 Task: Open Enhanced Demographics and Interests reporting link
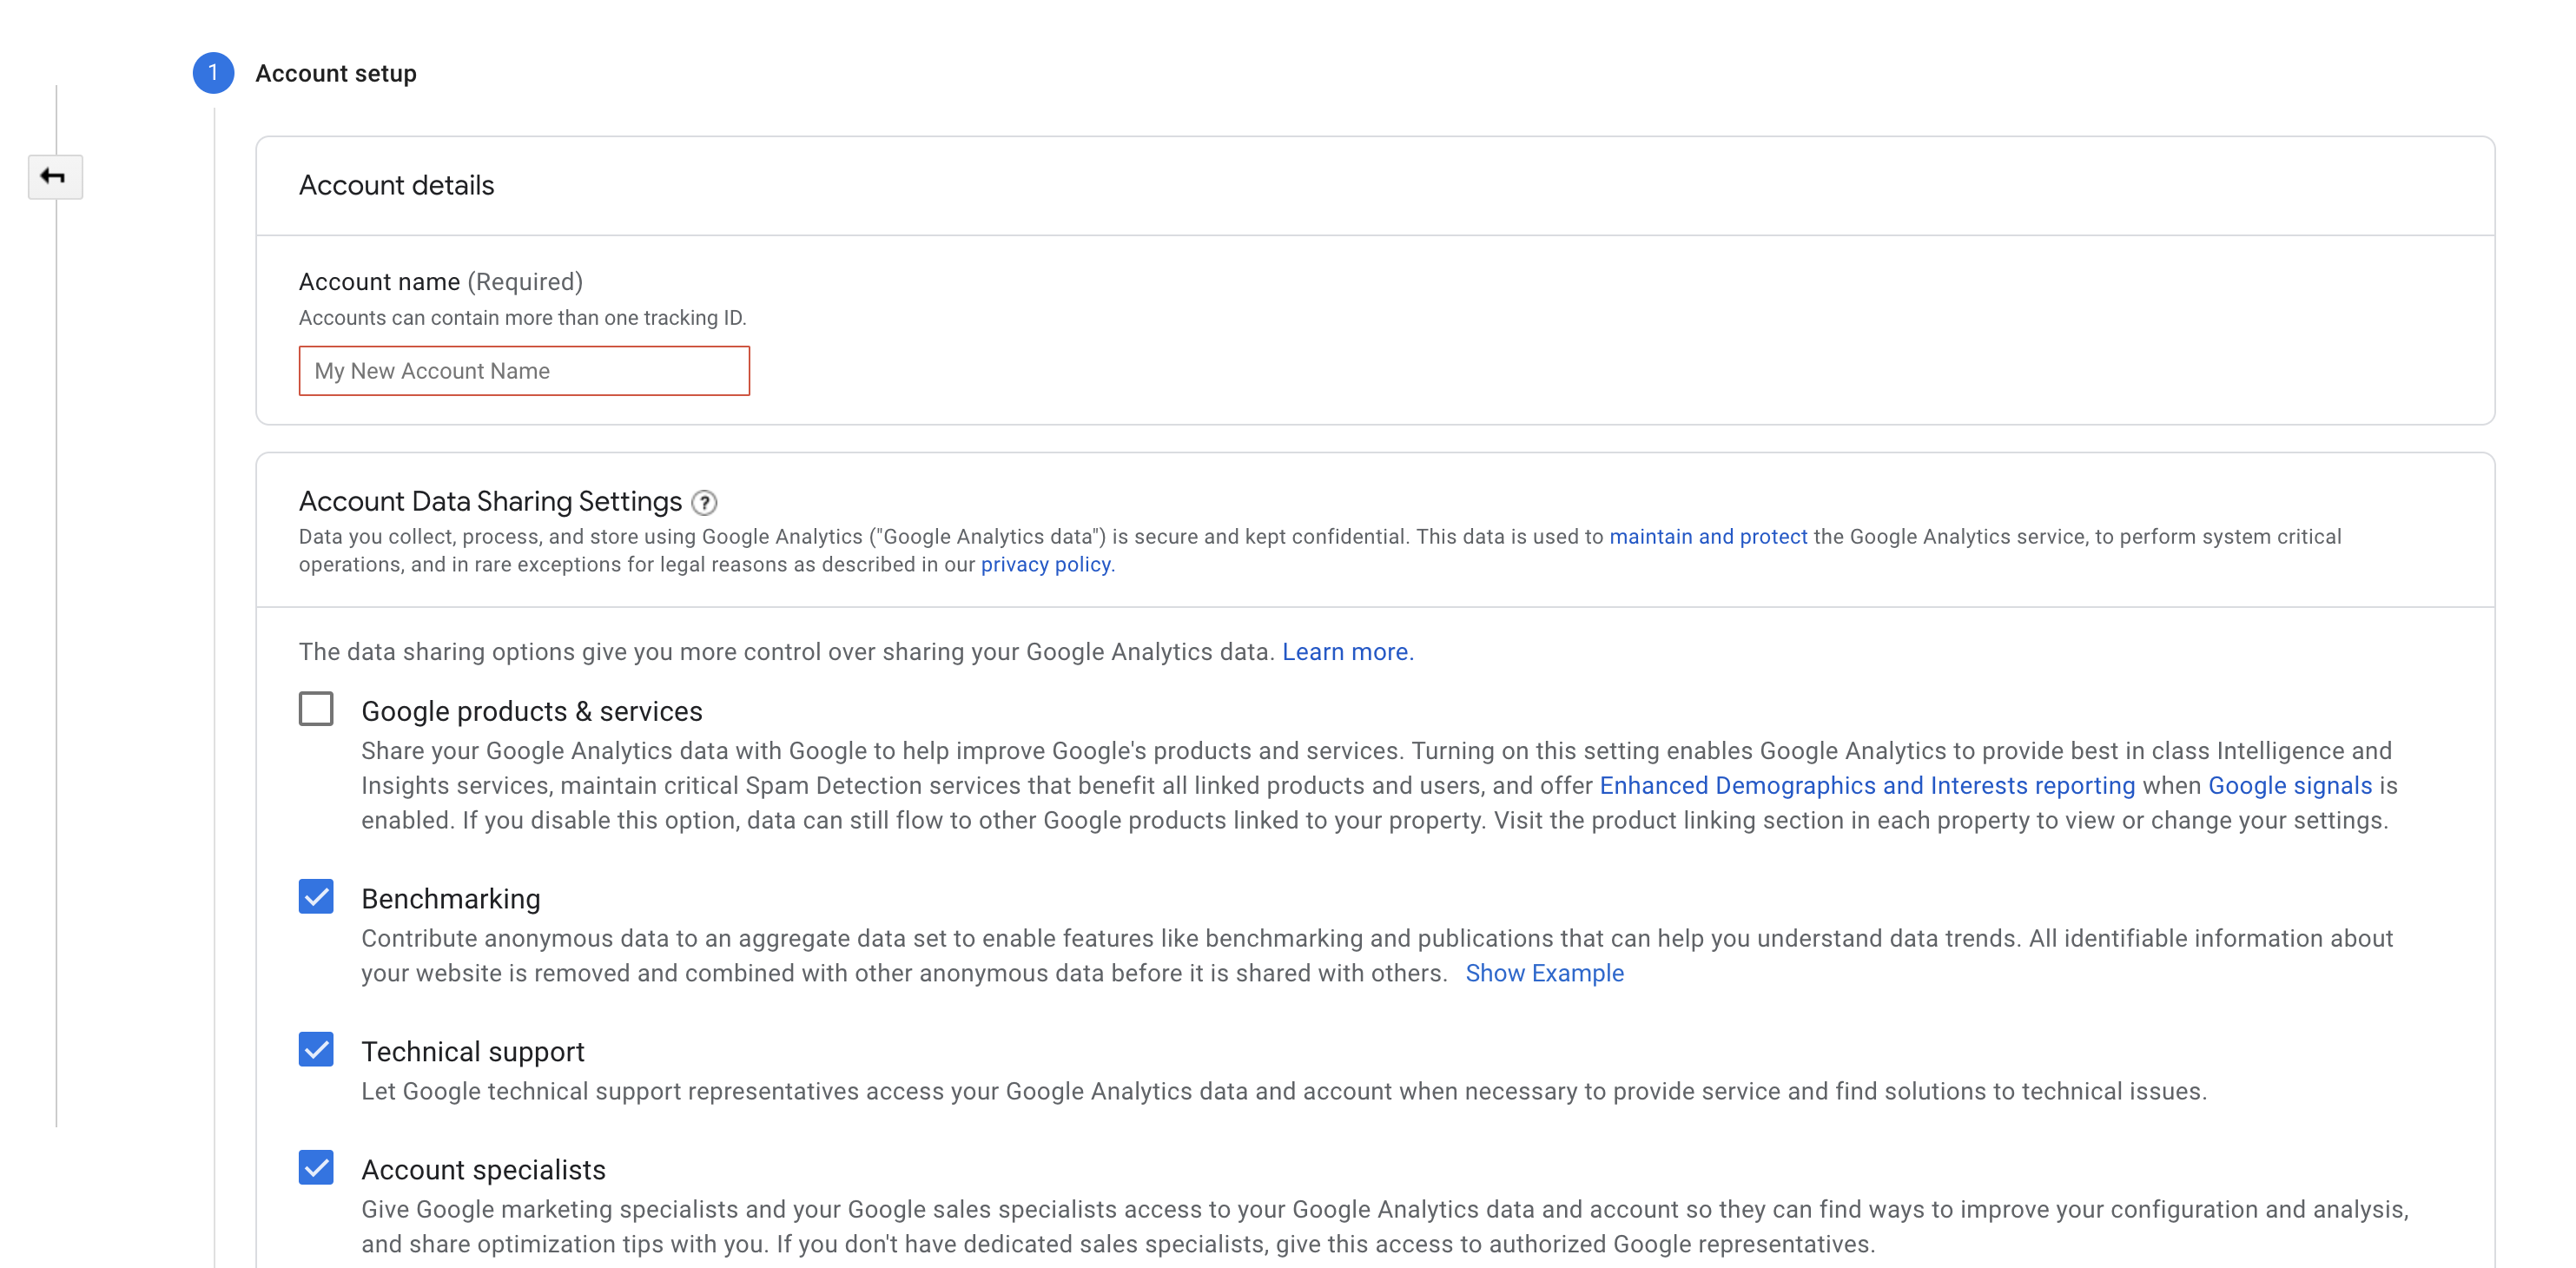point(1866,786)
